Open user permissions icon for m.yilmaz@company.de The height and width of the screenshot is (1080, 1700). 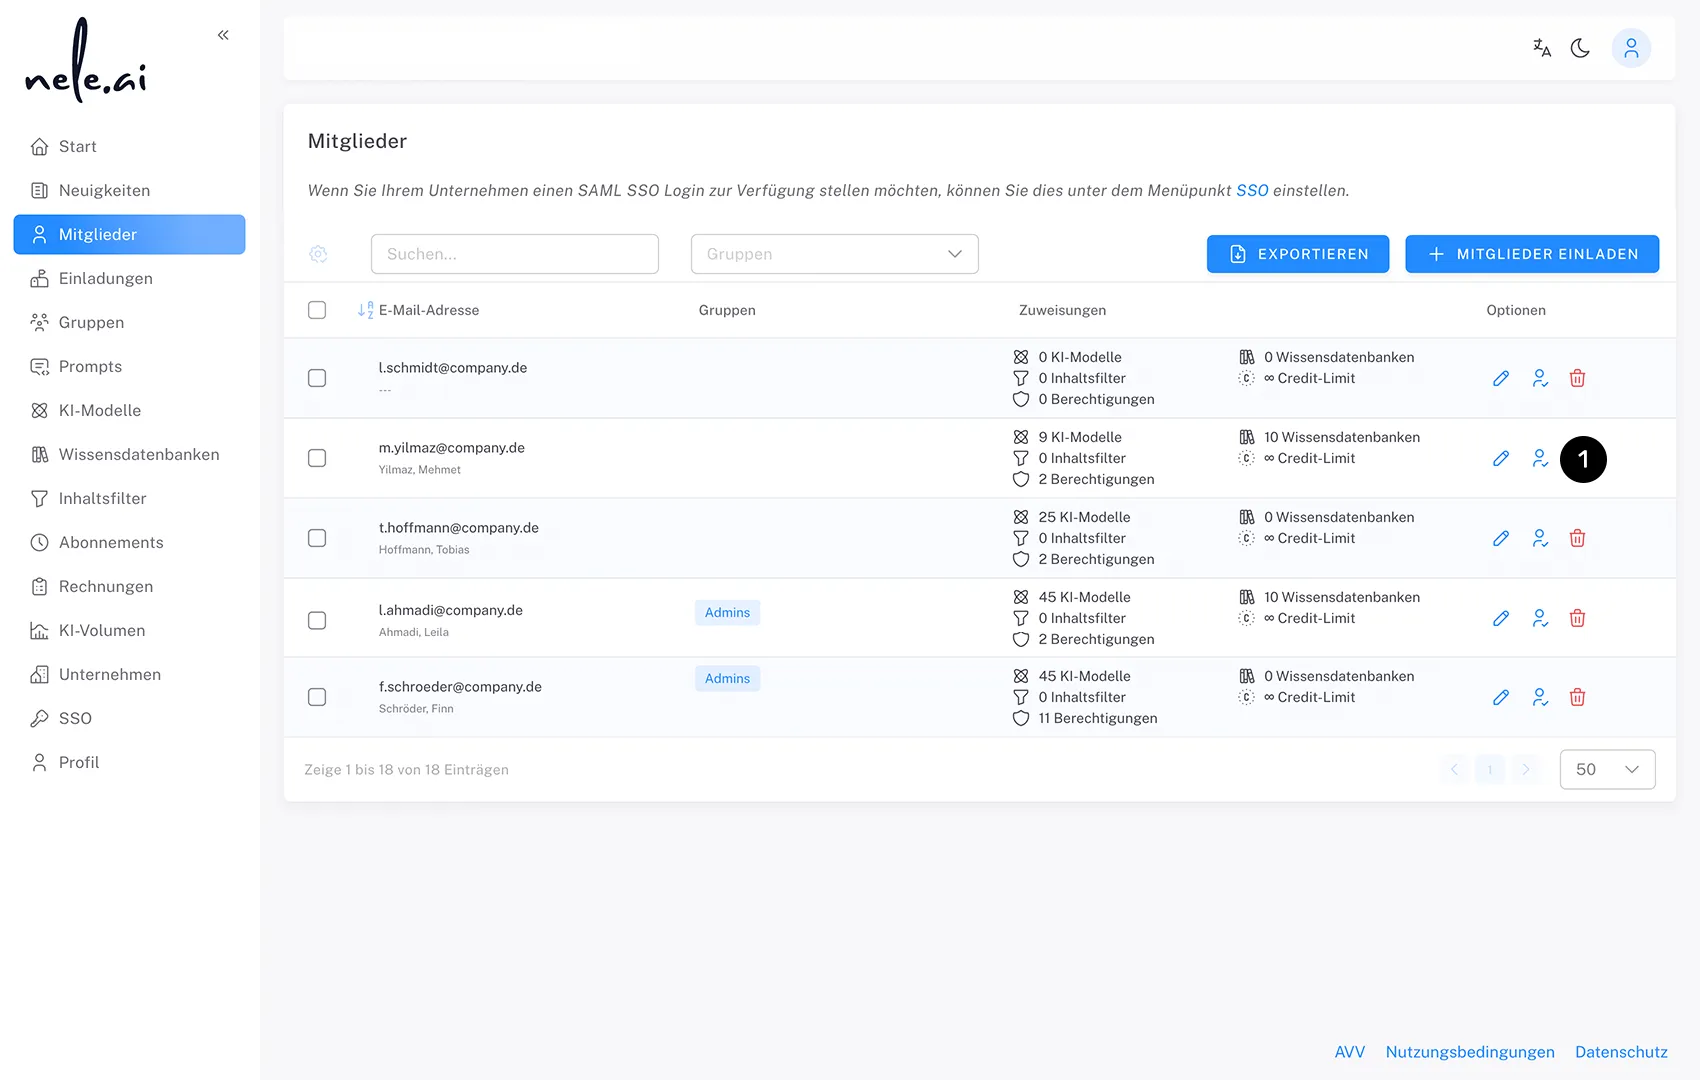coord(1539,458)
